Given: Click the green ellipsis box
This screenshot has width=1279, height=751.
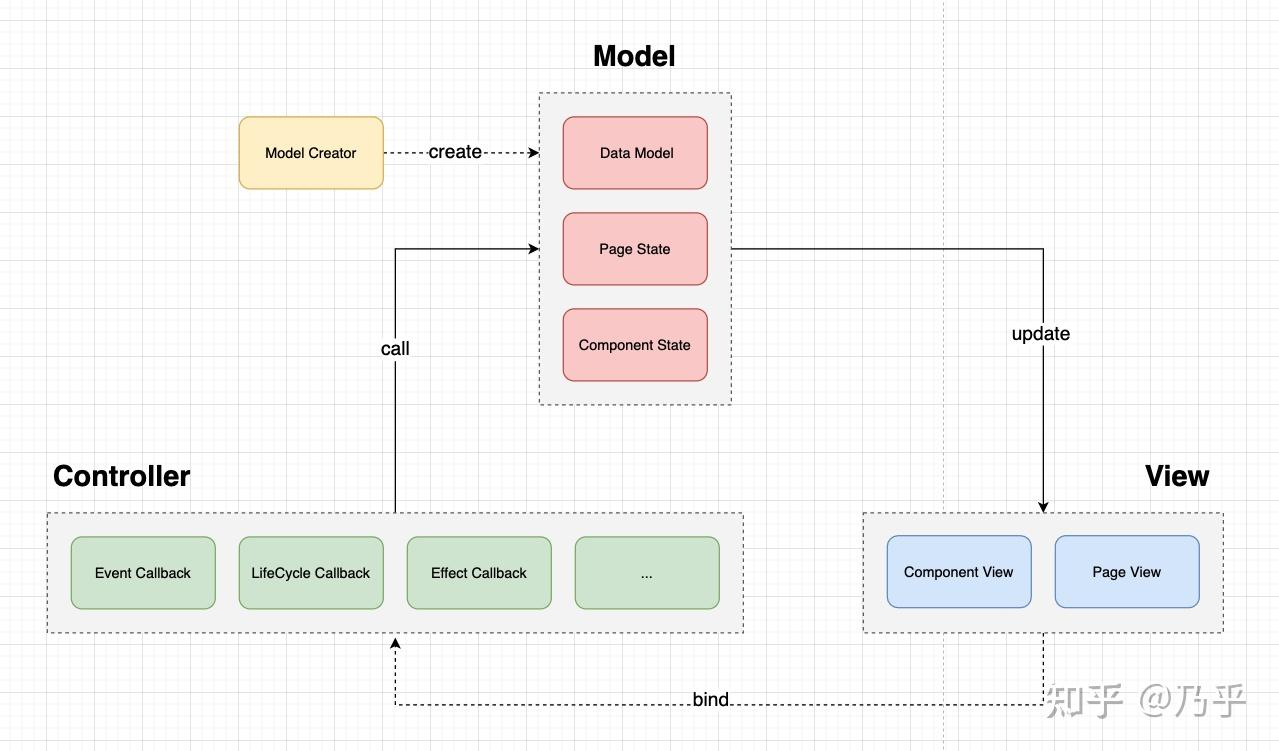Looking at the screenshot, I should (647, 573).
